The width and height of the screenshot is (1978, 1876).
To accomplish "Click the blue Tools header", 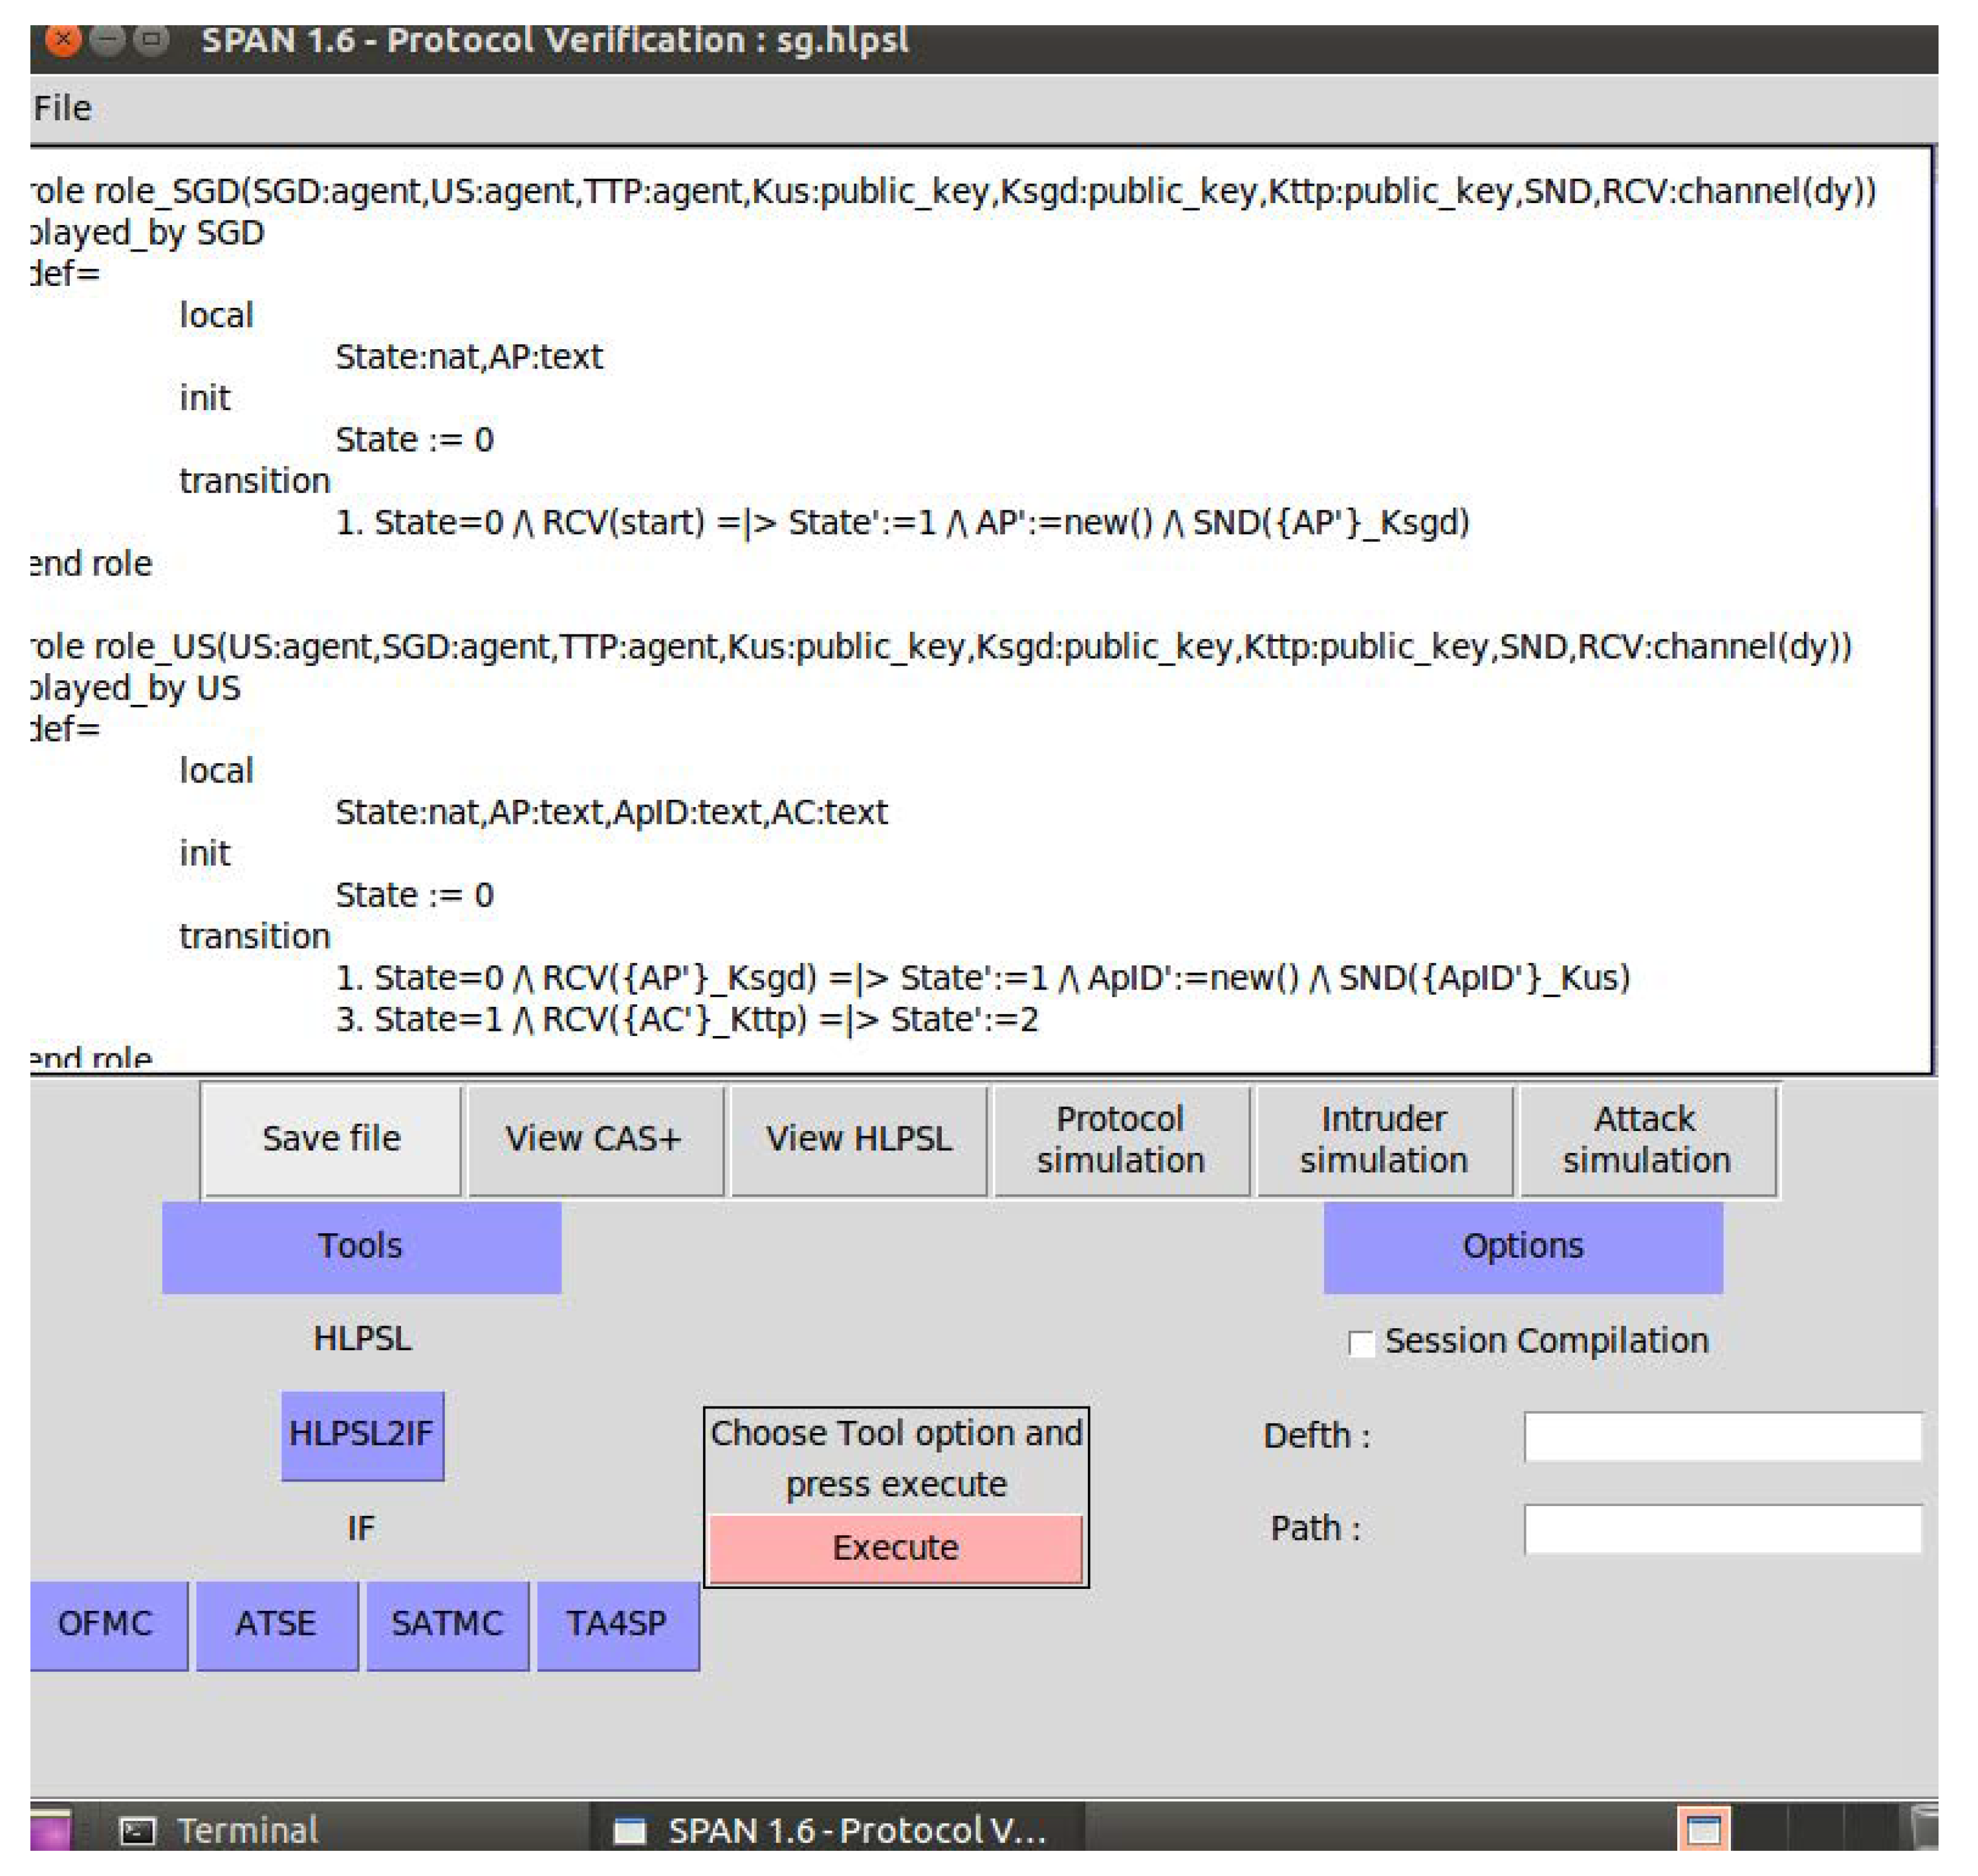I will pos(361,1247).
